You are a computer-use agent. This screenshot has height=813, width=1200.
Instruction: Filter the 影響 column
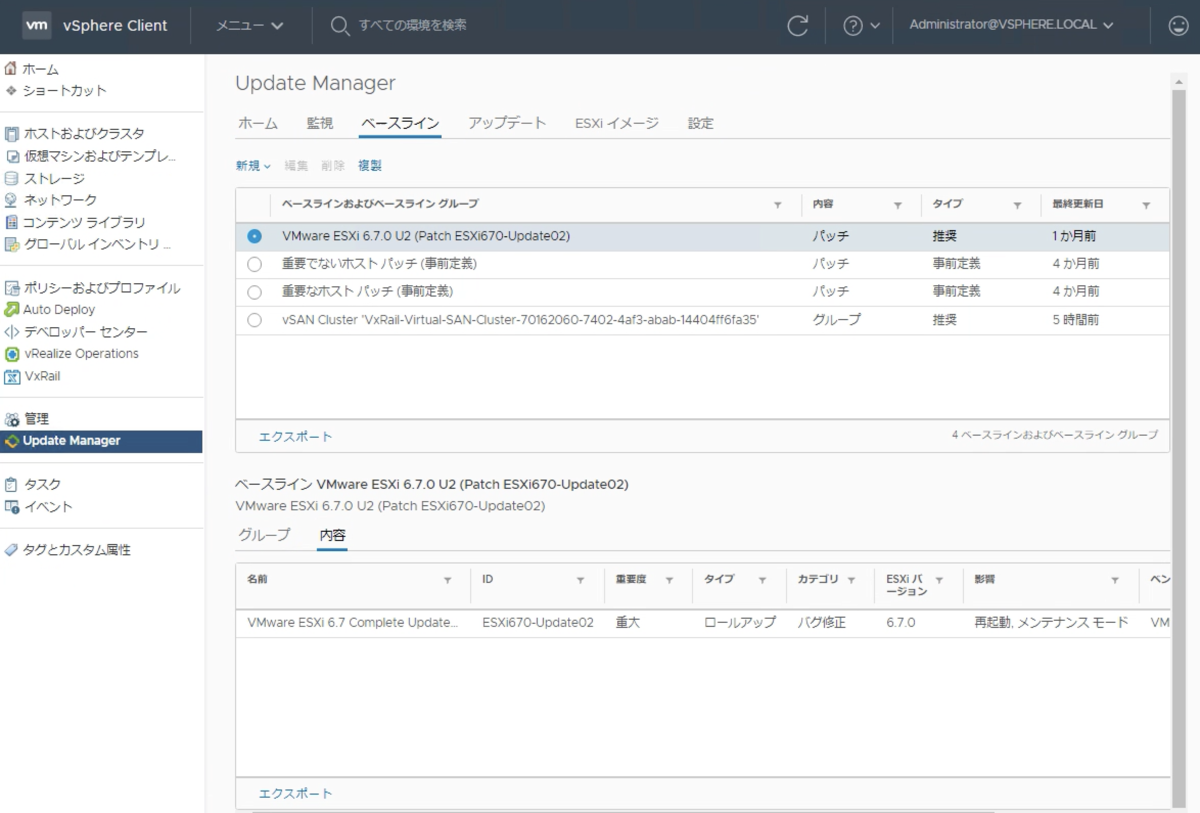pos(1115,580)
